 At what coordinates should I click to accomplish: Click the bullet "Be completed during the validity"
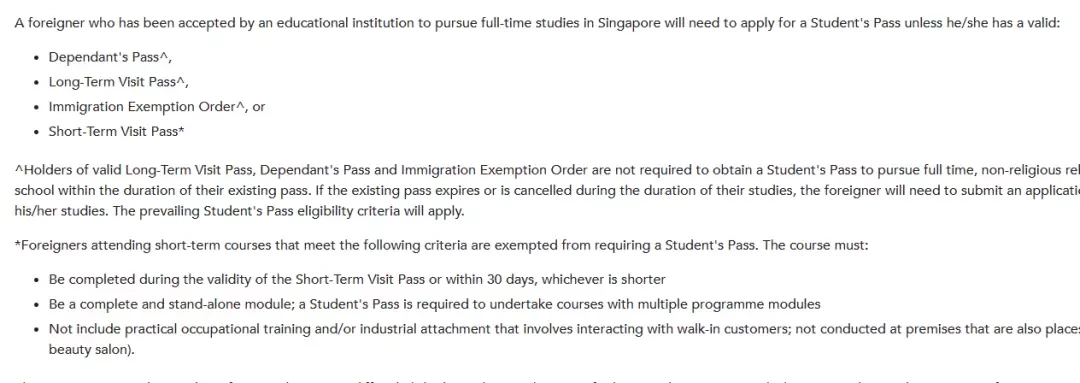[357, 280]
